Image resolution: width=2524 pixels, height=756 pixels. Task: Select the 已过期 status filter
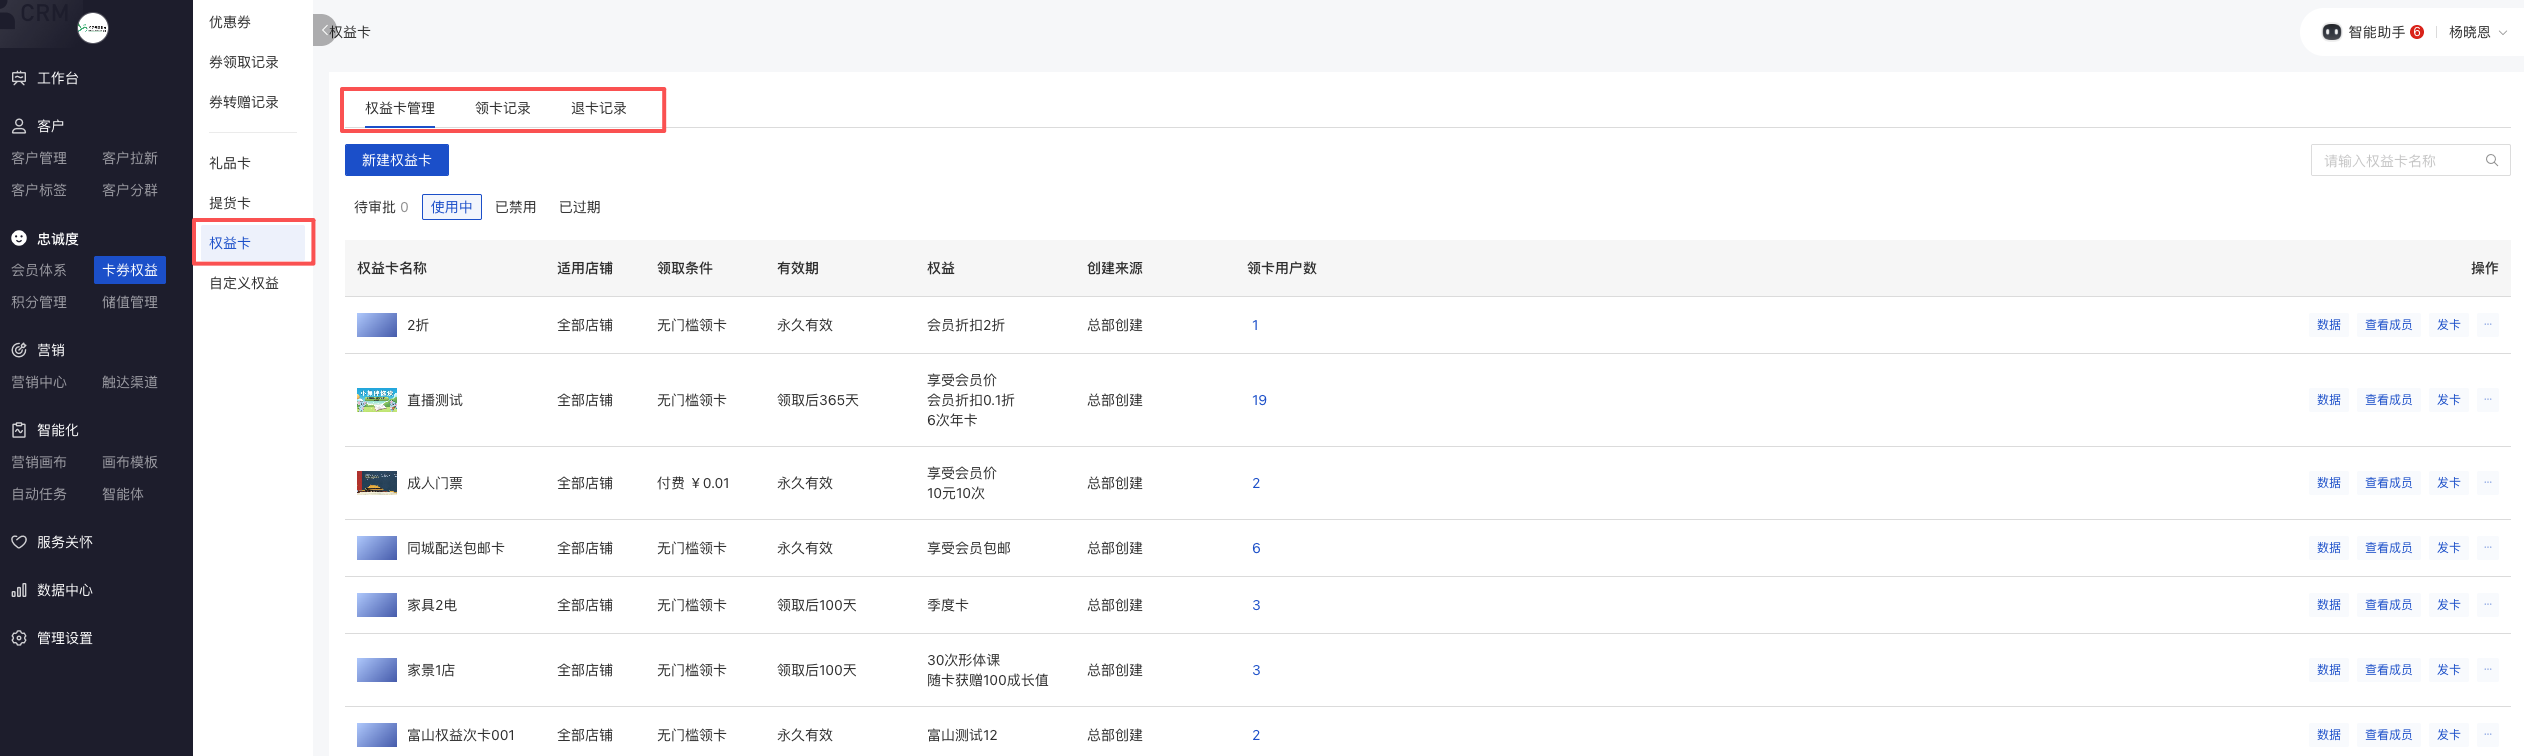pyautogui.click(x=579, y=207)
